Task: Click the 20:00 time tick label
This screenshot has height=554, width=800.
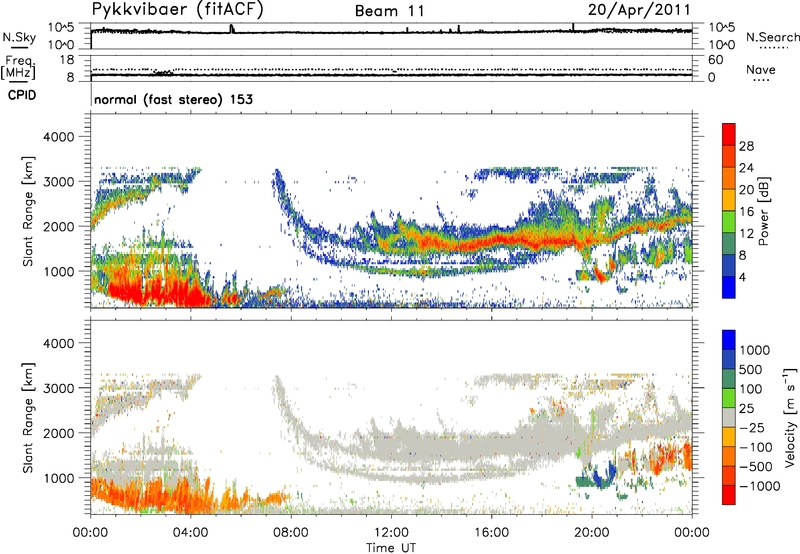Action: [592, 533]
